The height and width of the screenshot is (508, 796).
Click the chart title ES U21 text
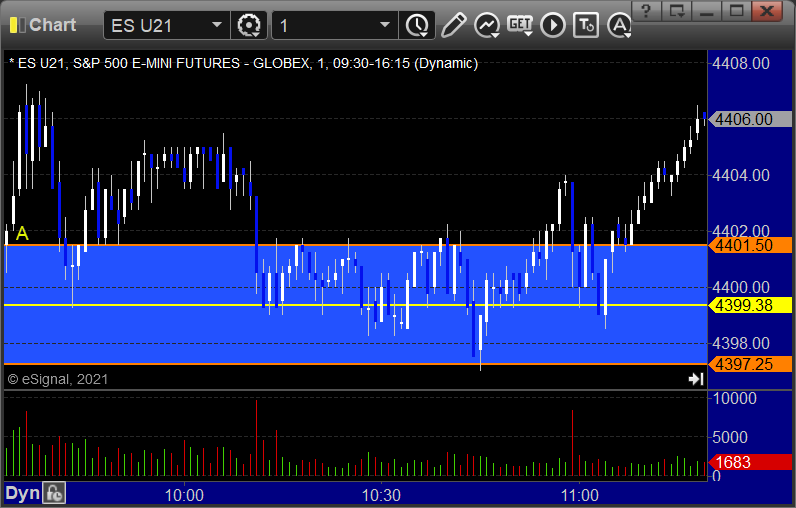pos(244,63)
